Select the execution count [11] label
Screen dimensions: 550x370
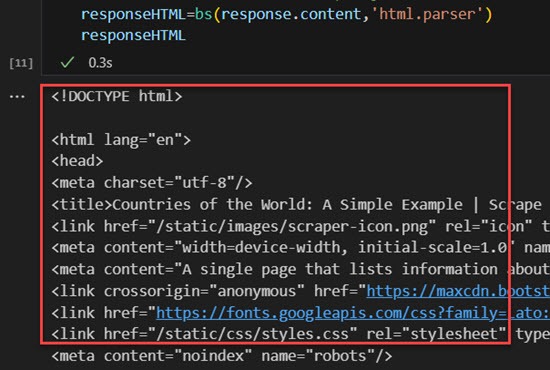click(21, 63)
